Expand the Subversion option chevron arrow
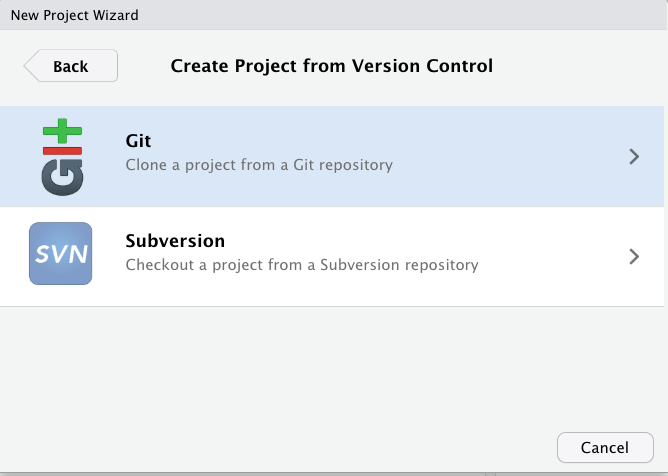Screen dimensions: 668x476 [633, 256]
